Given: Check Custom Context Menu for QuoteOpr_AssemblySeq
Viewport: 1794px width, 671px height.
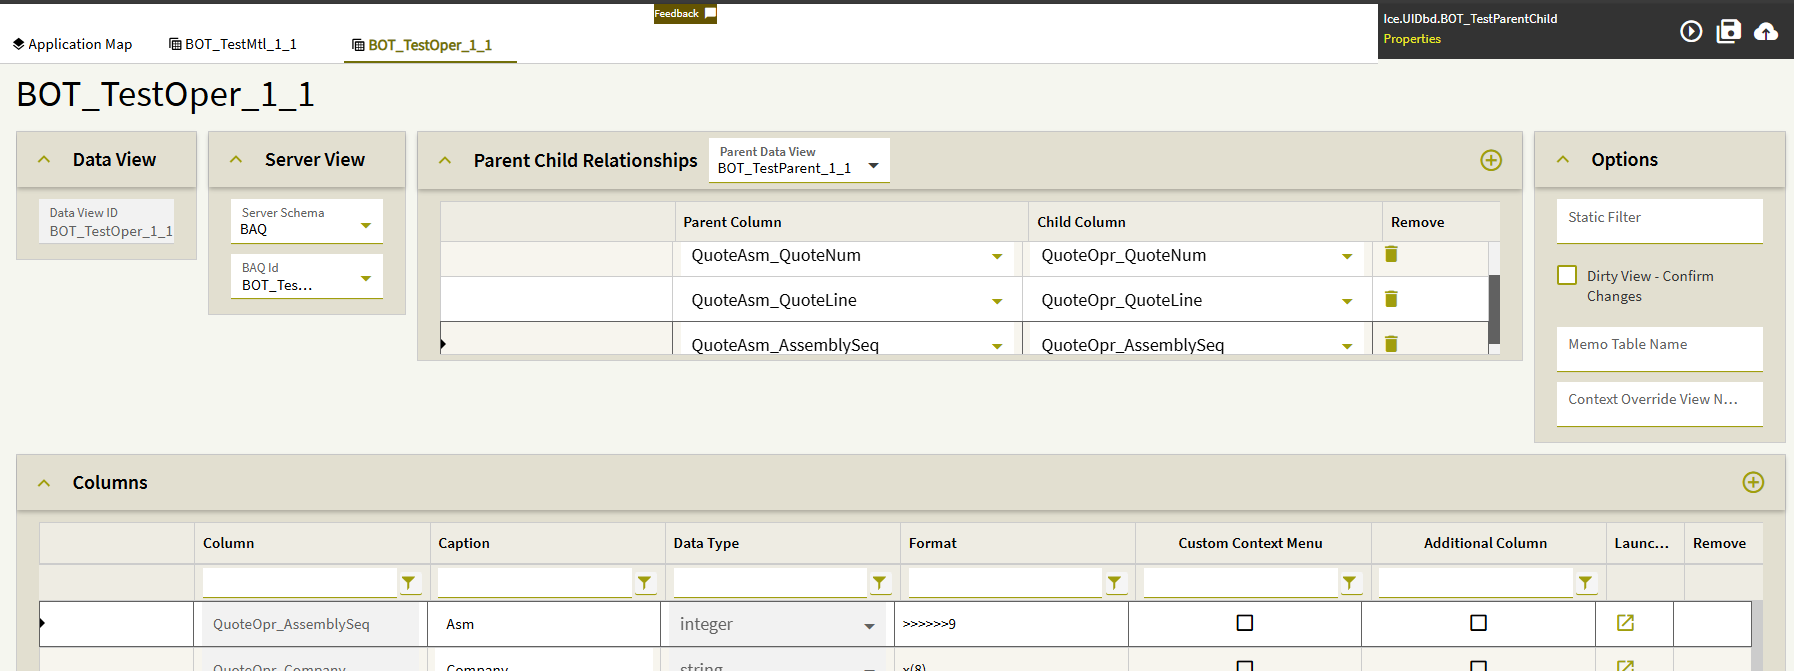Looking at the screenshot, I should 1245,623.
